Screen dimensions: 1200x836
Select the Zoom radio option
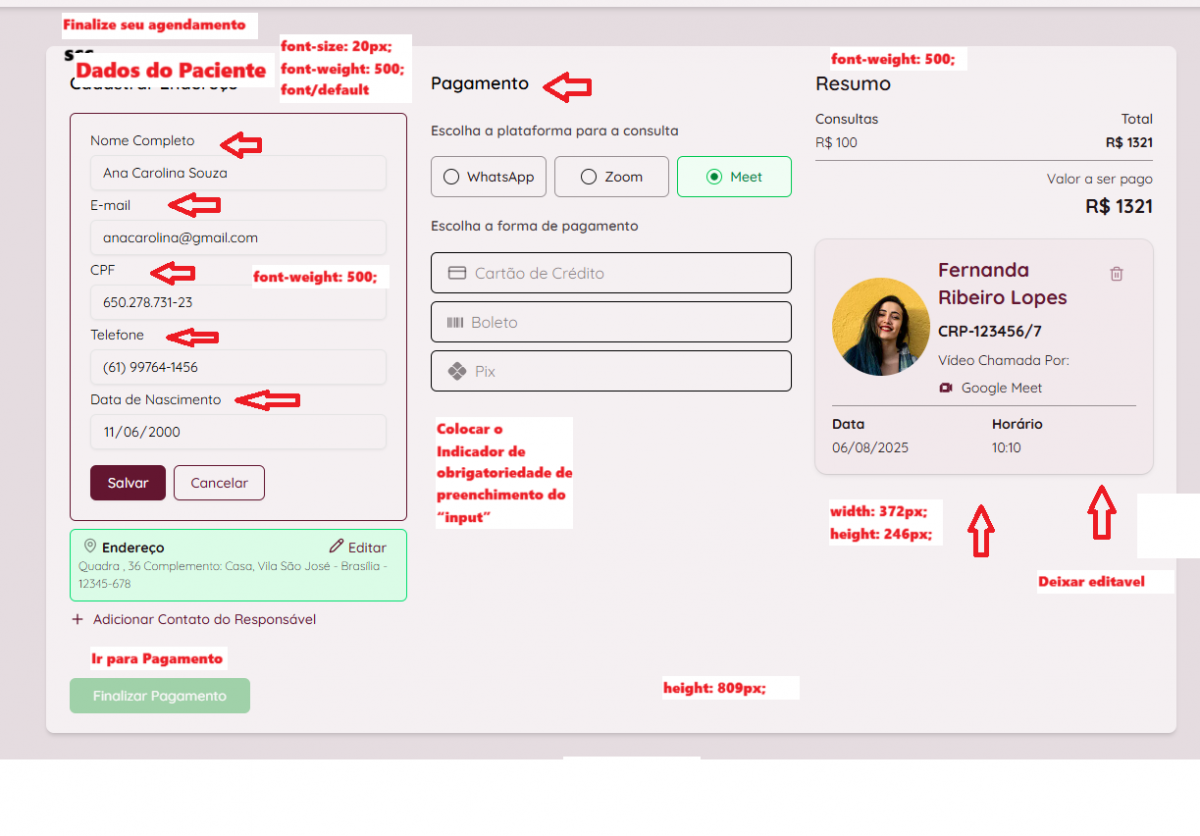pyautogui.click(x=588, y=177)
